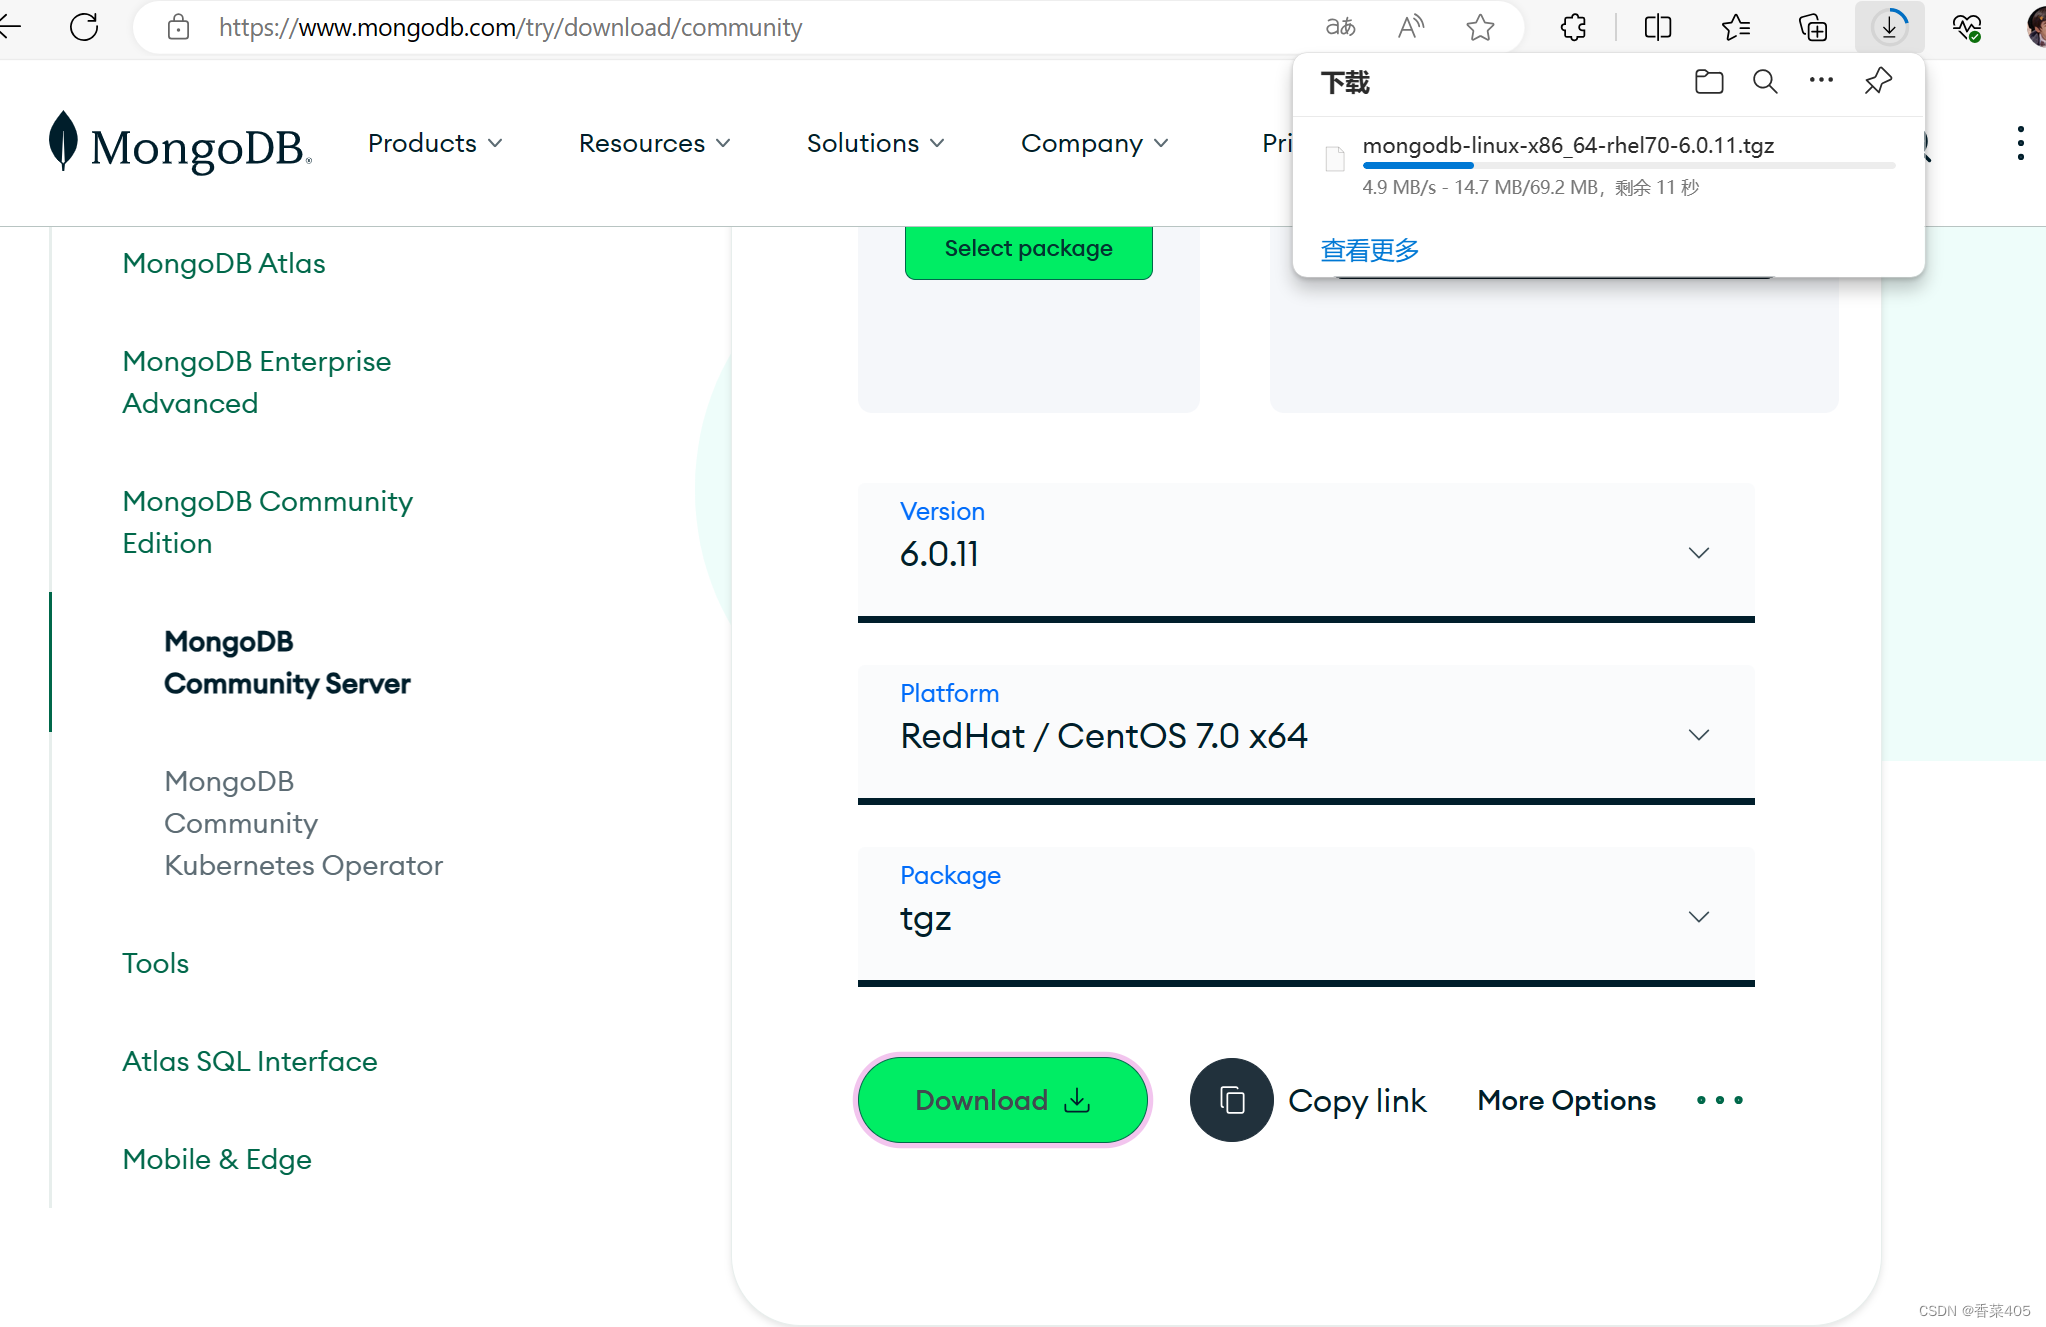This screenshot has height=1327, width=2046.
Task: Open the browser extensions puzzle icon
Action: tap(1573, 27)
